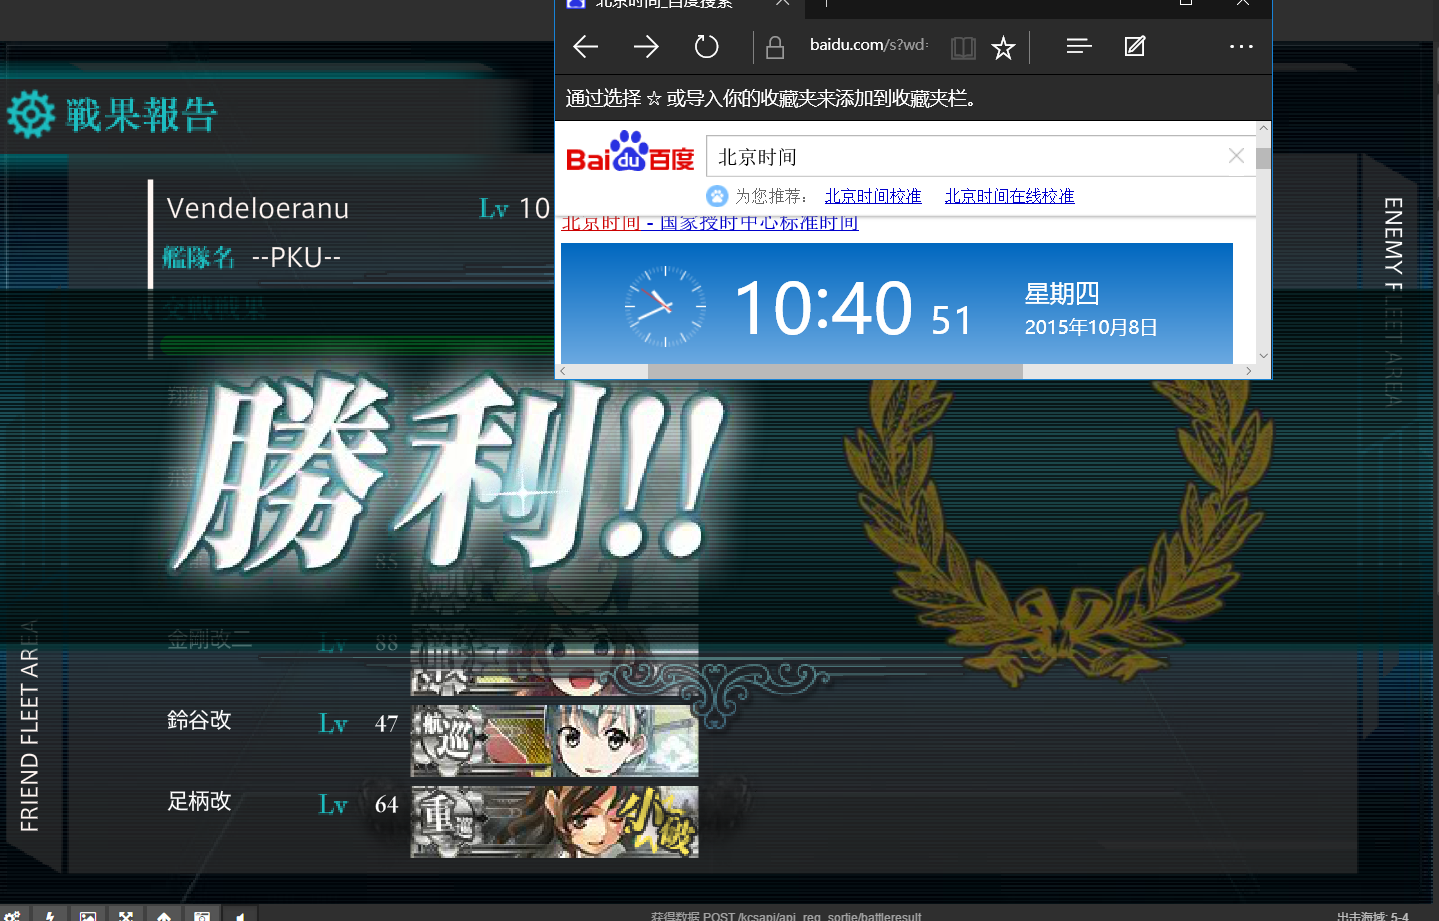Open a new Edge tab

tap(826, 3)
